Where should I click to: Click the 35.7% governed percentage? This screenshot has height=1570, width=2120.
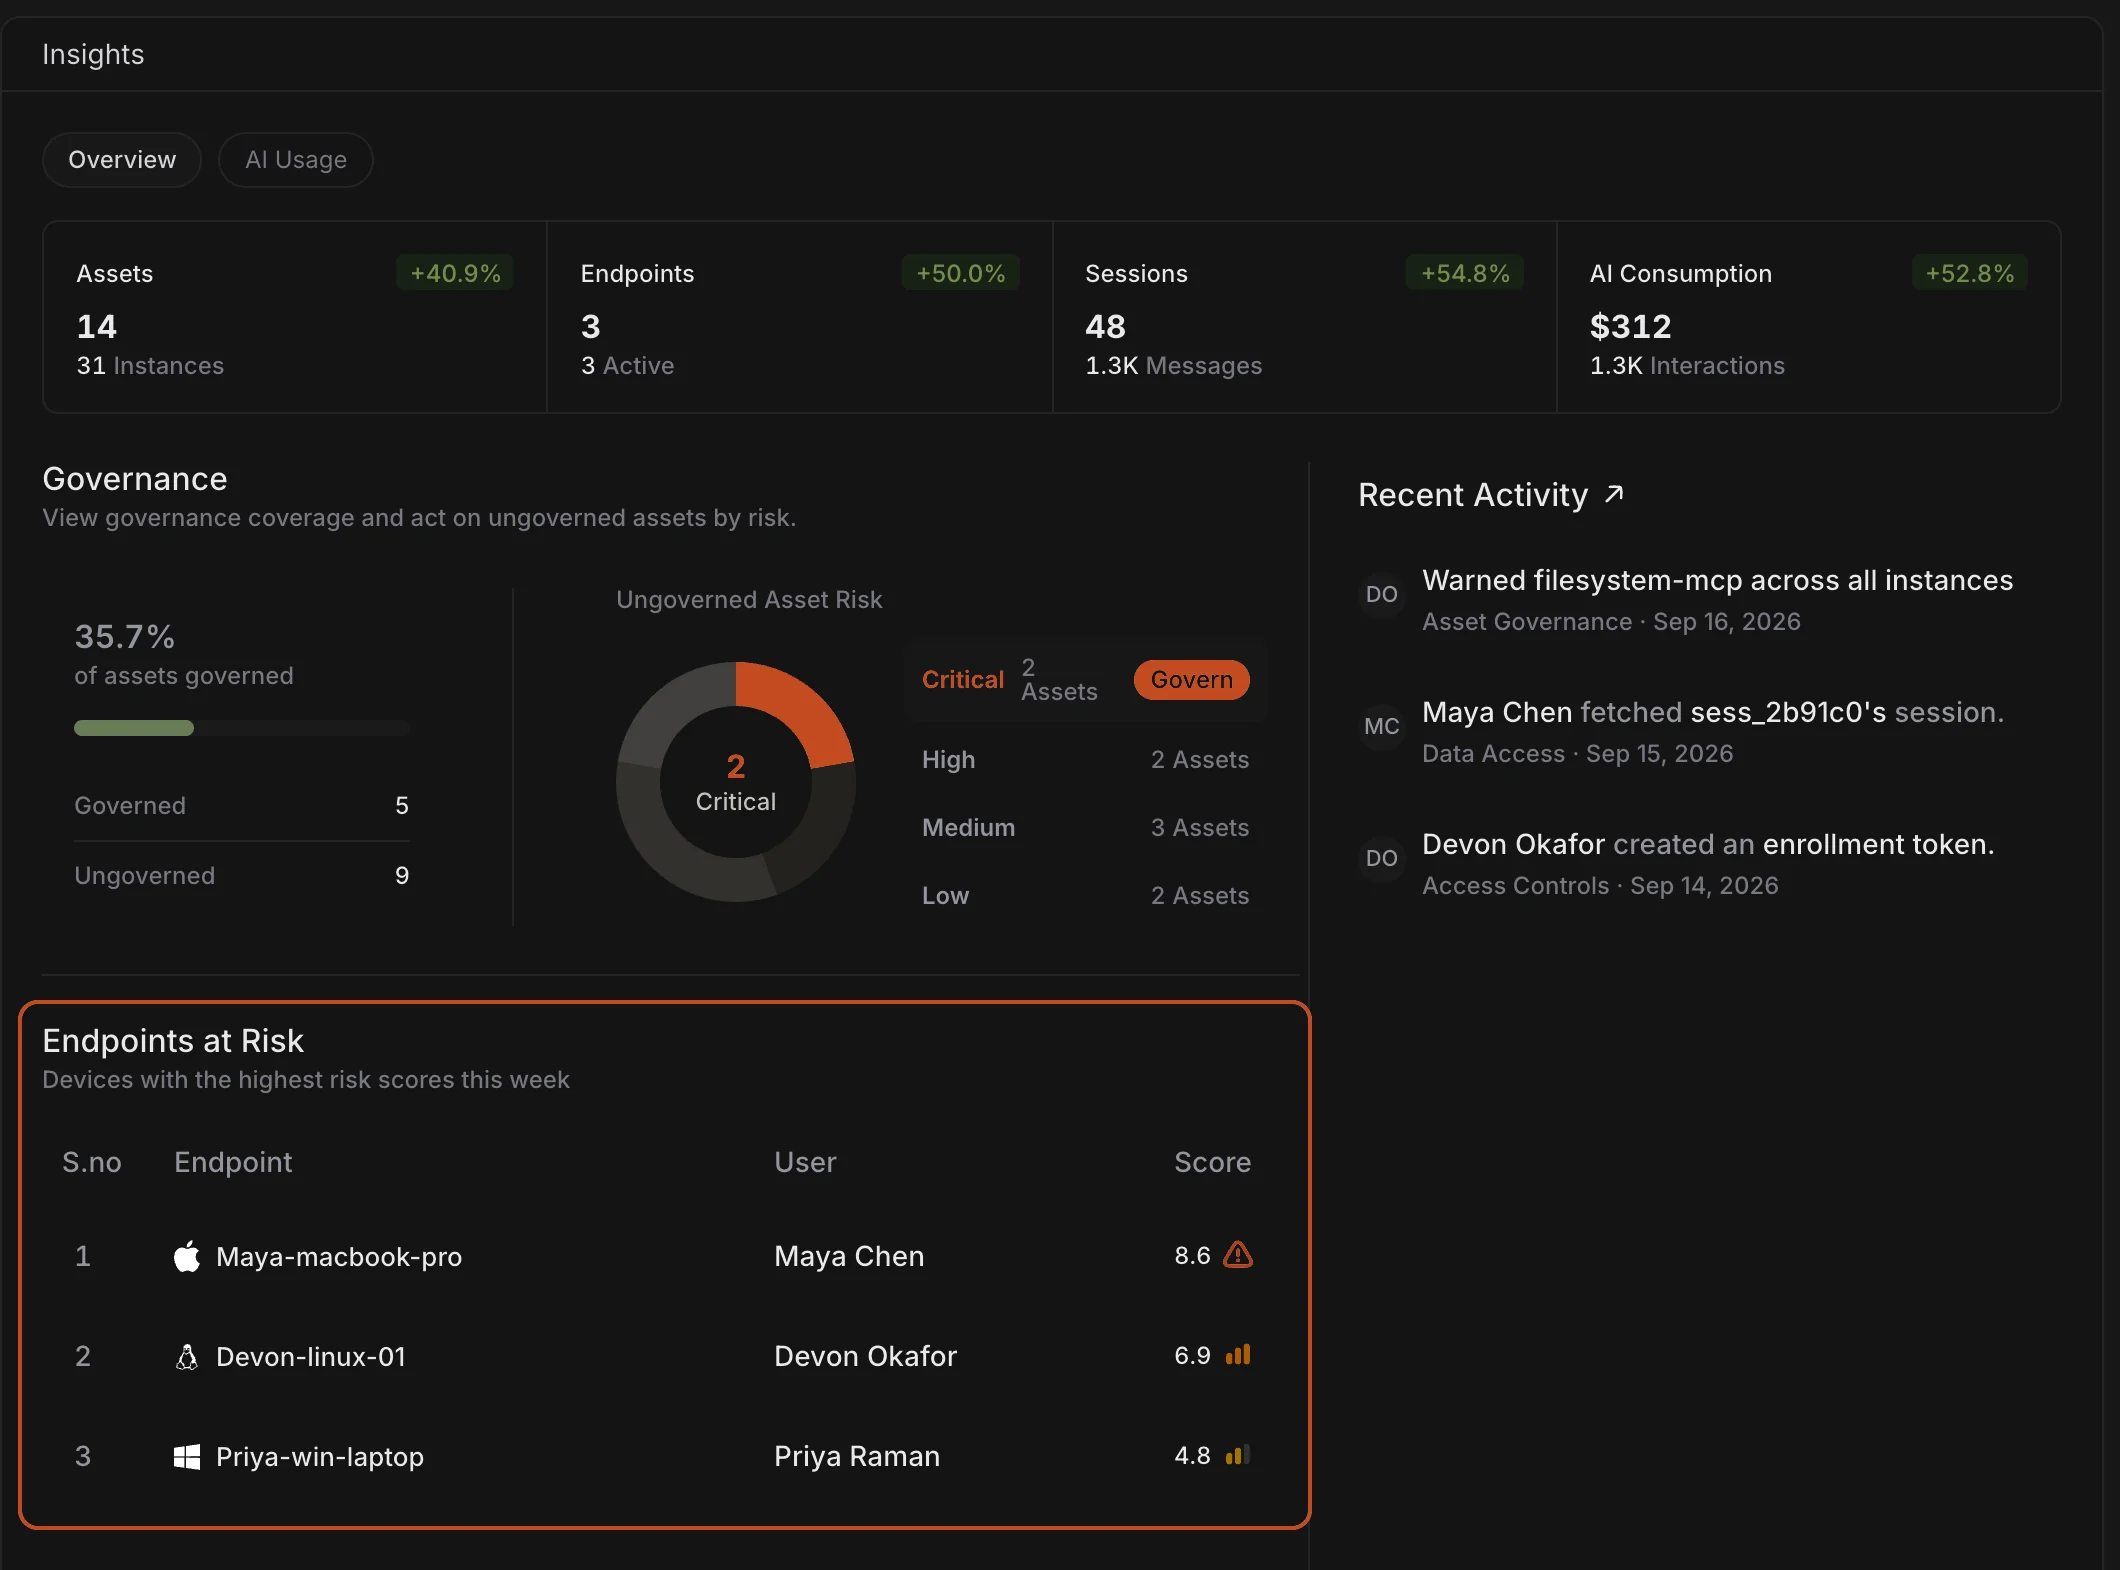(x=125, y=637)
